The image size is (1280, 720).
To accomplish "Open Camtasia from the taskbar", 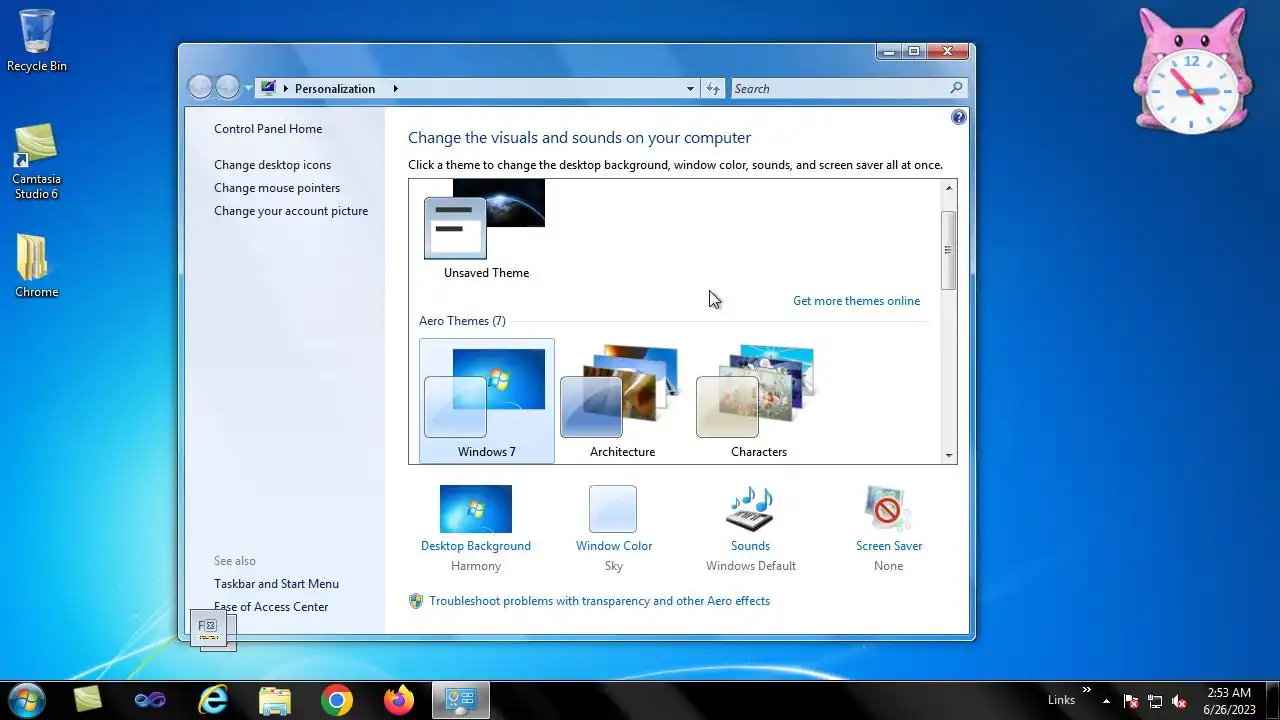I will point(88,700).
